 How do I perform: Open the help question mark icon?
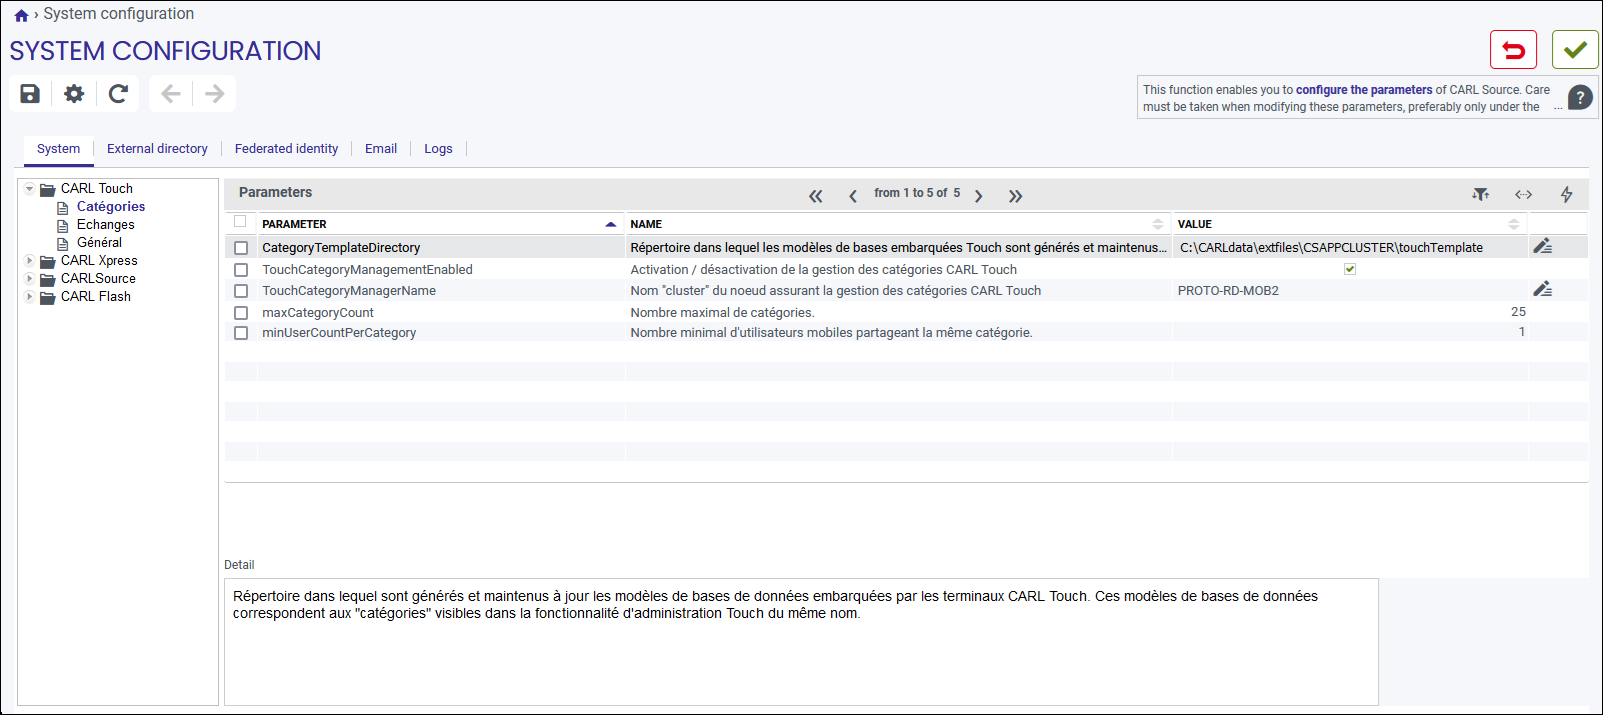coord(1580,98)
